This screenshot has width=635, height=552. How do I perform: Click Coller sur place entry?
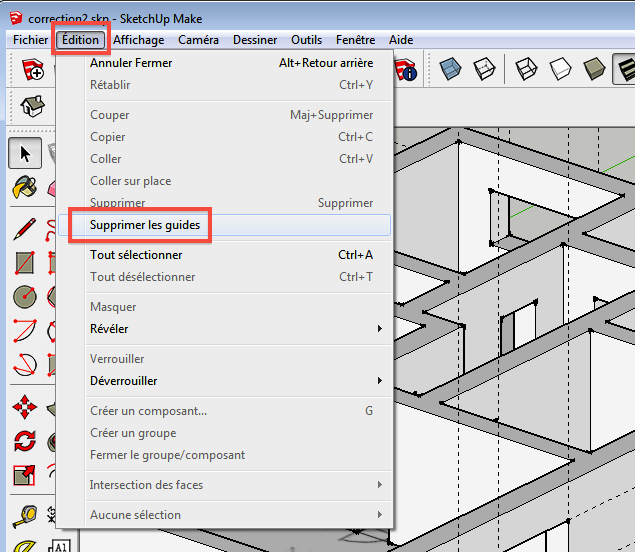click(x=224, y=181)
